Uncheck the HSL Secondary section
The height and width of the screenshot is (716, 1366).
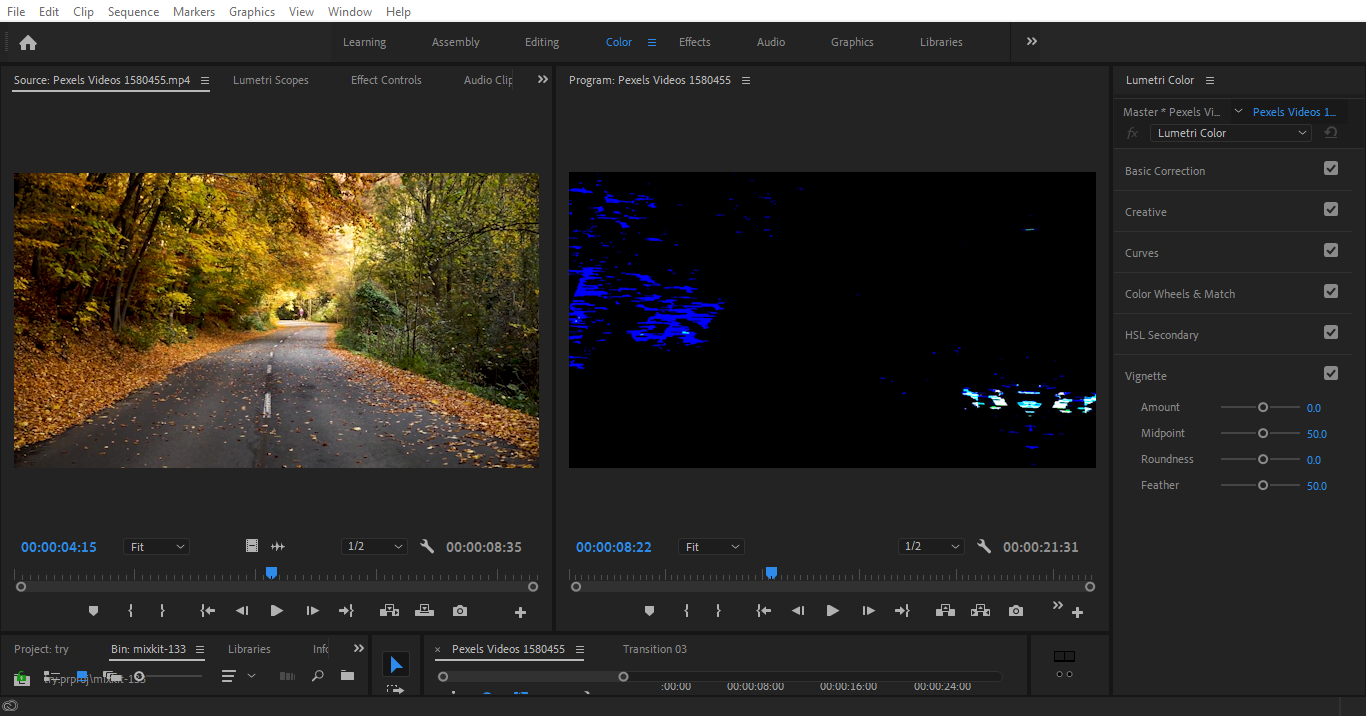click(x=1331, y=333)
